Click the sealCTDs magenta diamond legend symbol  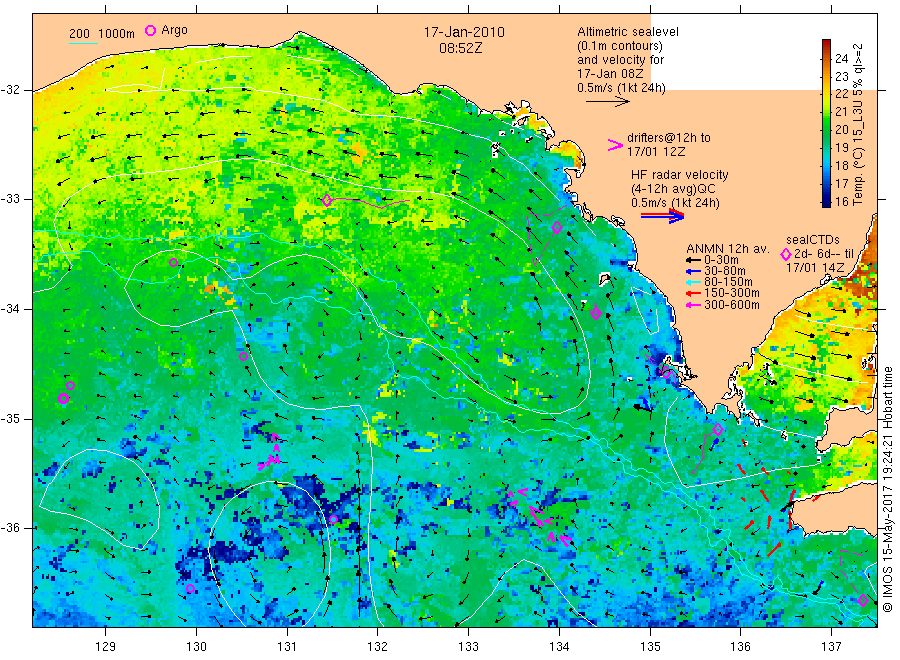pyautogui.click(x=786, y=254)
